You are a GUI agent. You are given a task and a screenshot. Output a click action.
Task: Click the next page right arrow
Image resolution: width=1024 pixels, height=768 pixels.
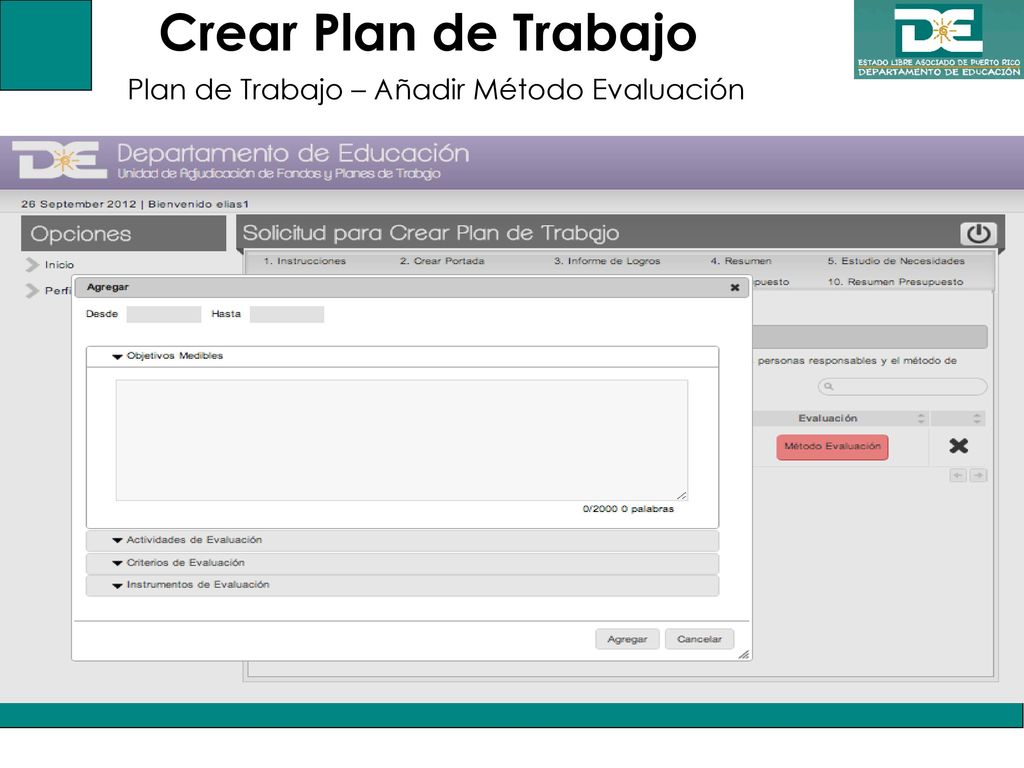tap(978, 475)
